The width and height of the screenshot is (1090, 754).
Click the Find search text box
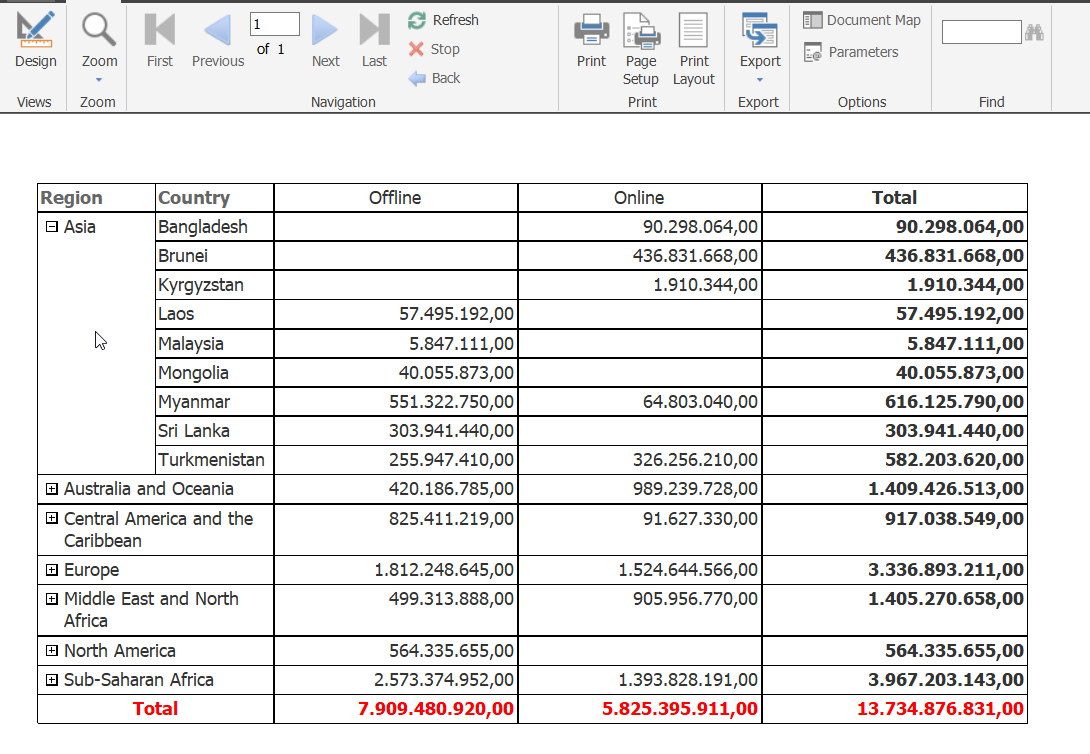[x=981, y=32]
